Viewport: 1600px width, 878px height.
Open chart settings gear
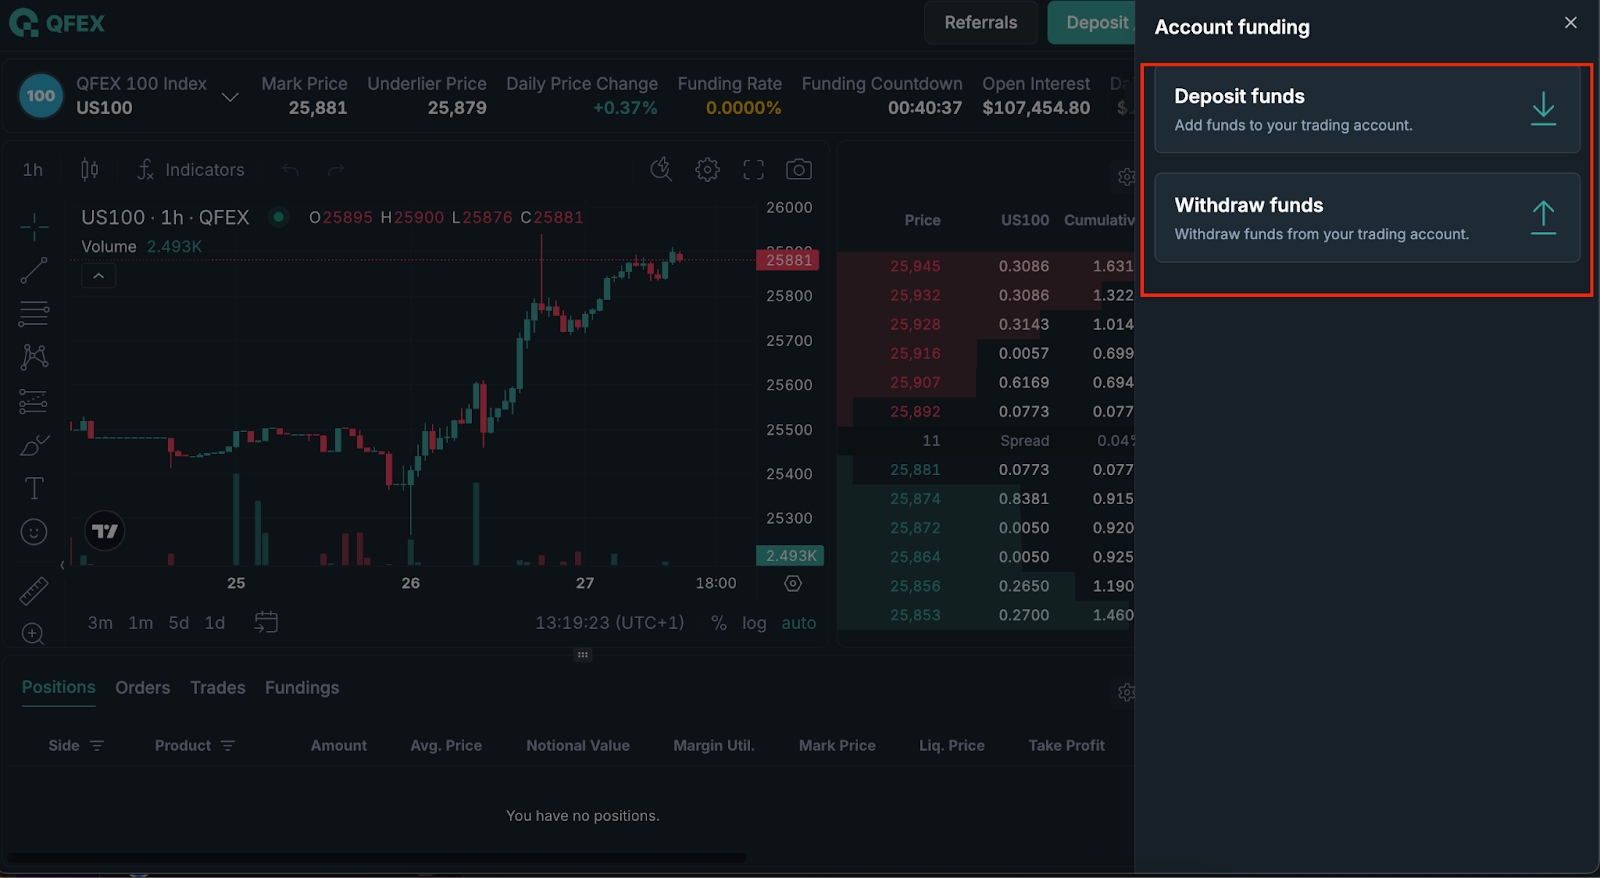pyautogui.click(x=707, y=169)
